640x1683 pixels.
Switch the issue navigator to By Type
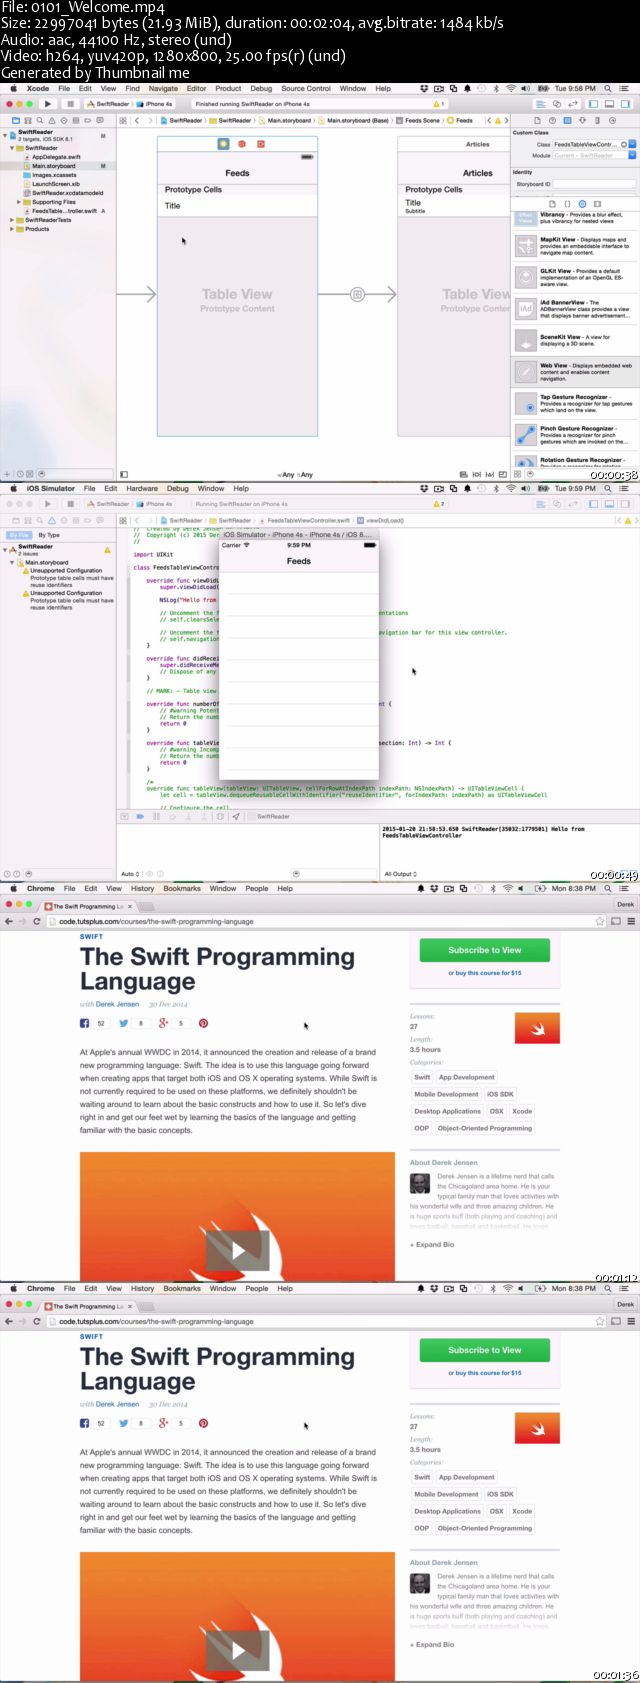pos(48,535)
